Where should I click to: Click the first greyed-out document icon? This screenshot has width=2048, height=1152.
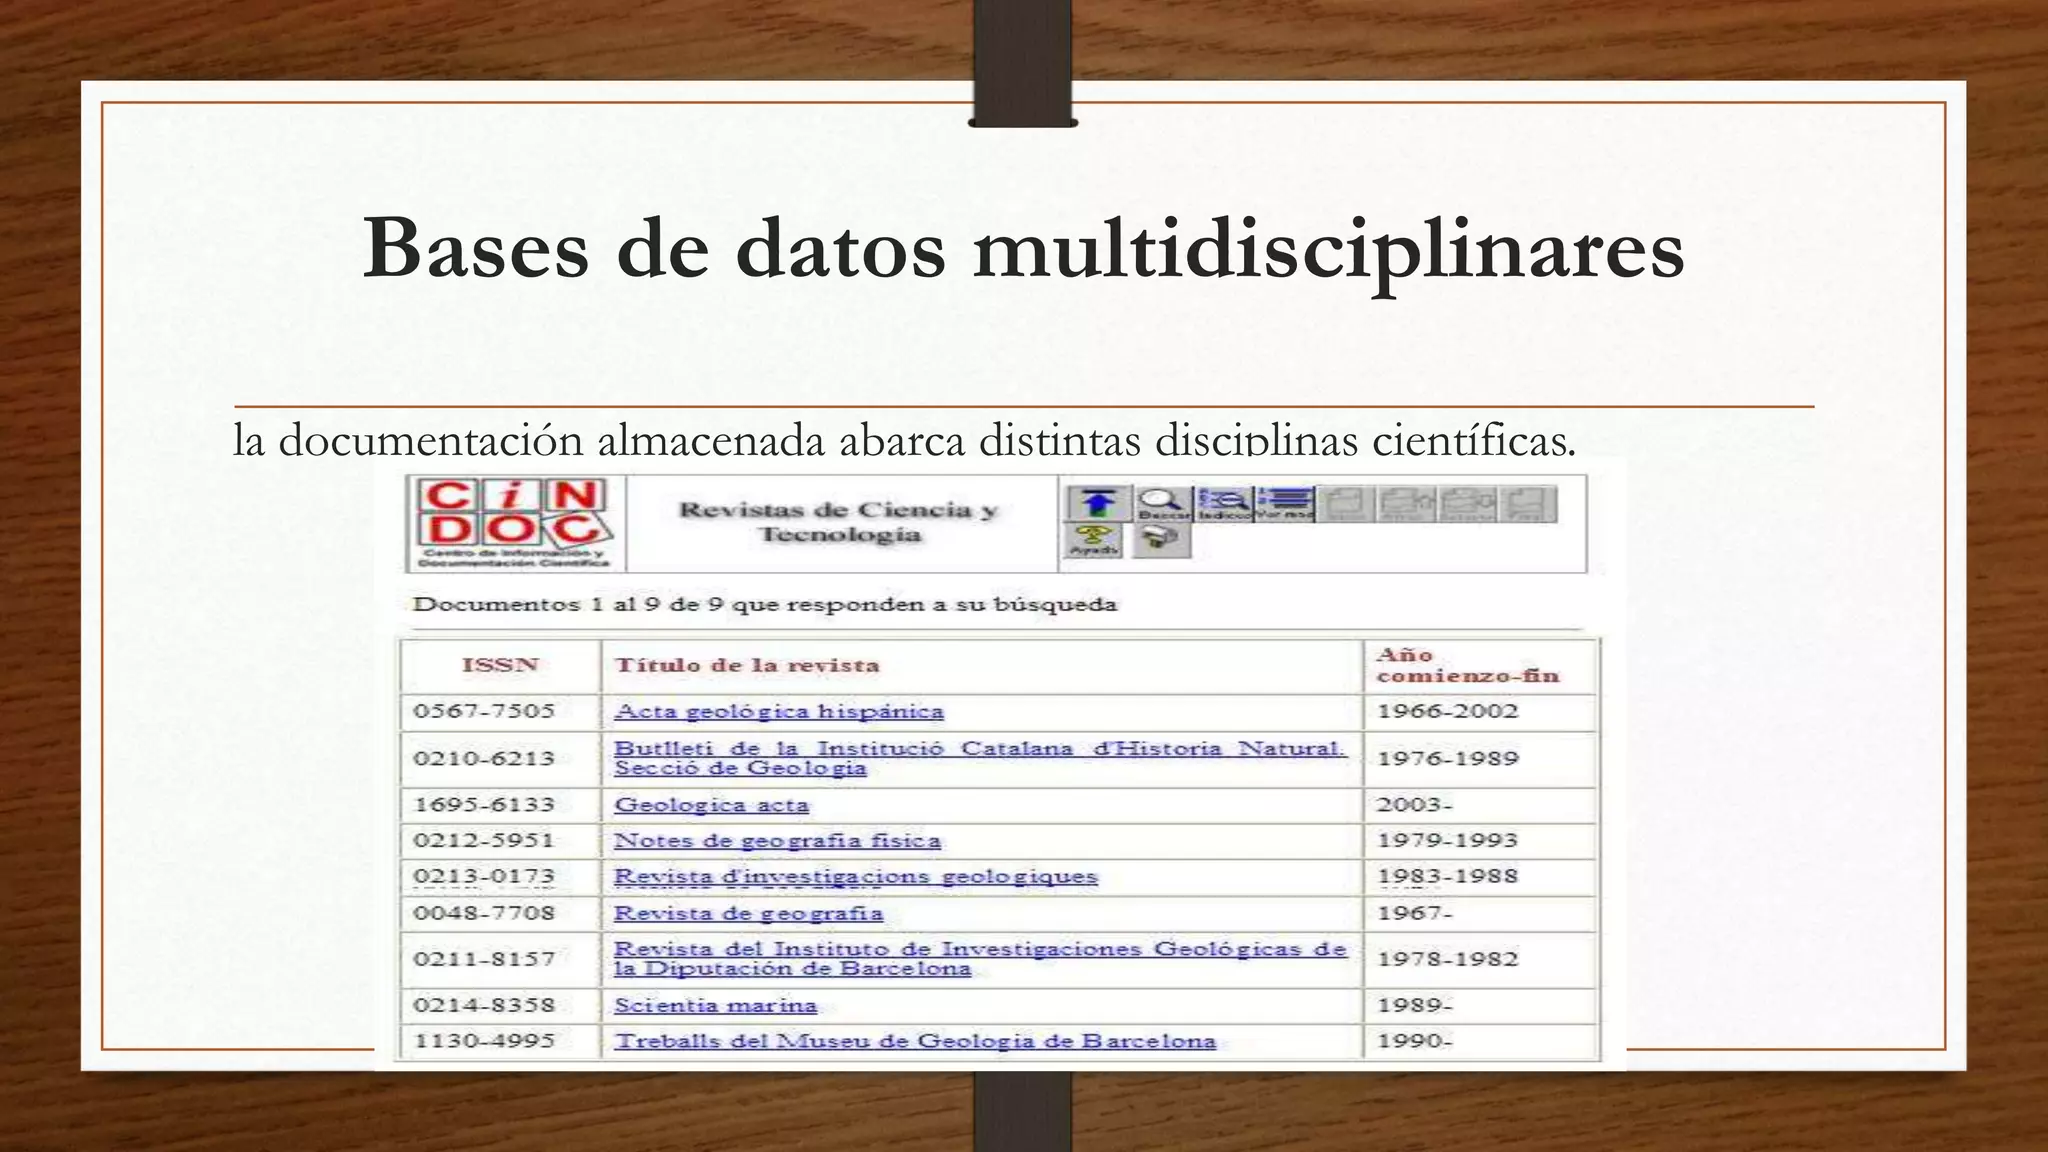pyautogui.click(x=1346, y=503)
